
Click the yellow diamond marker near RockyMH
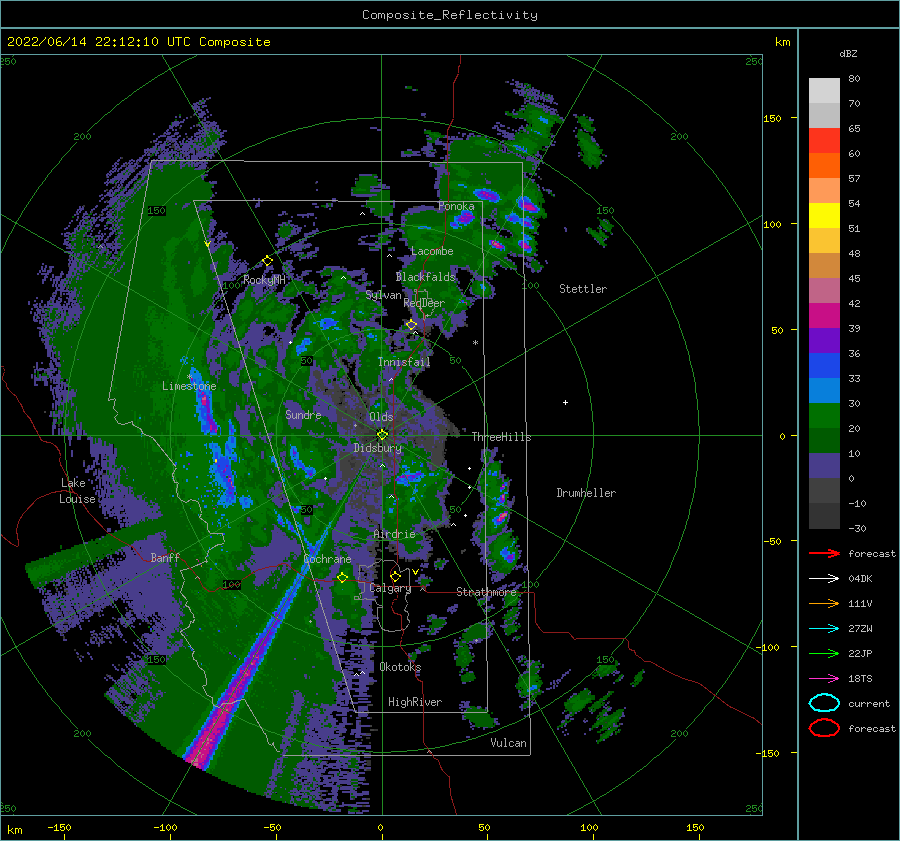coord(267,261)
